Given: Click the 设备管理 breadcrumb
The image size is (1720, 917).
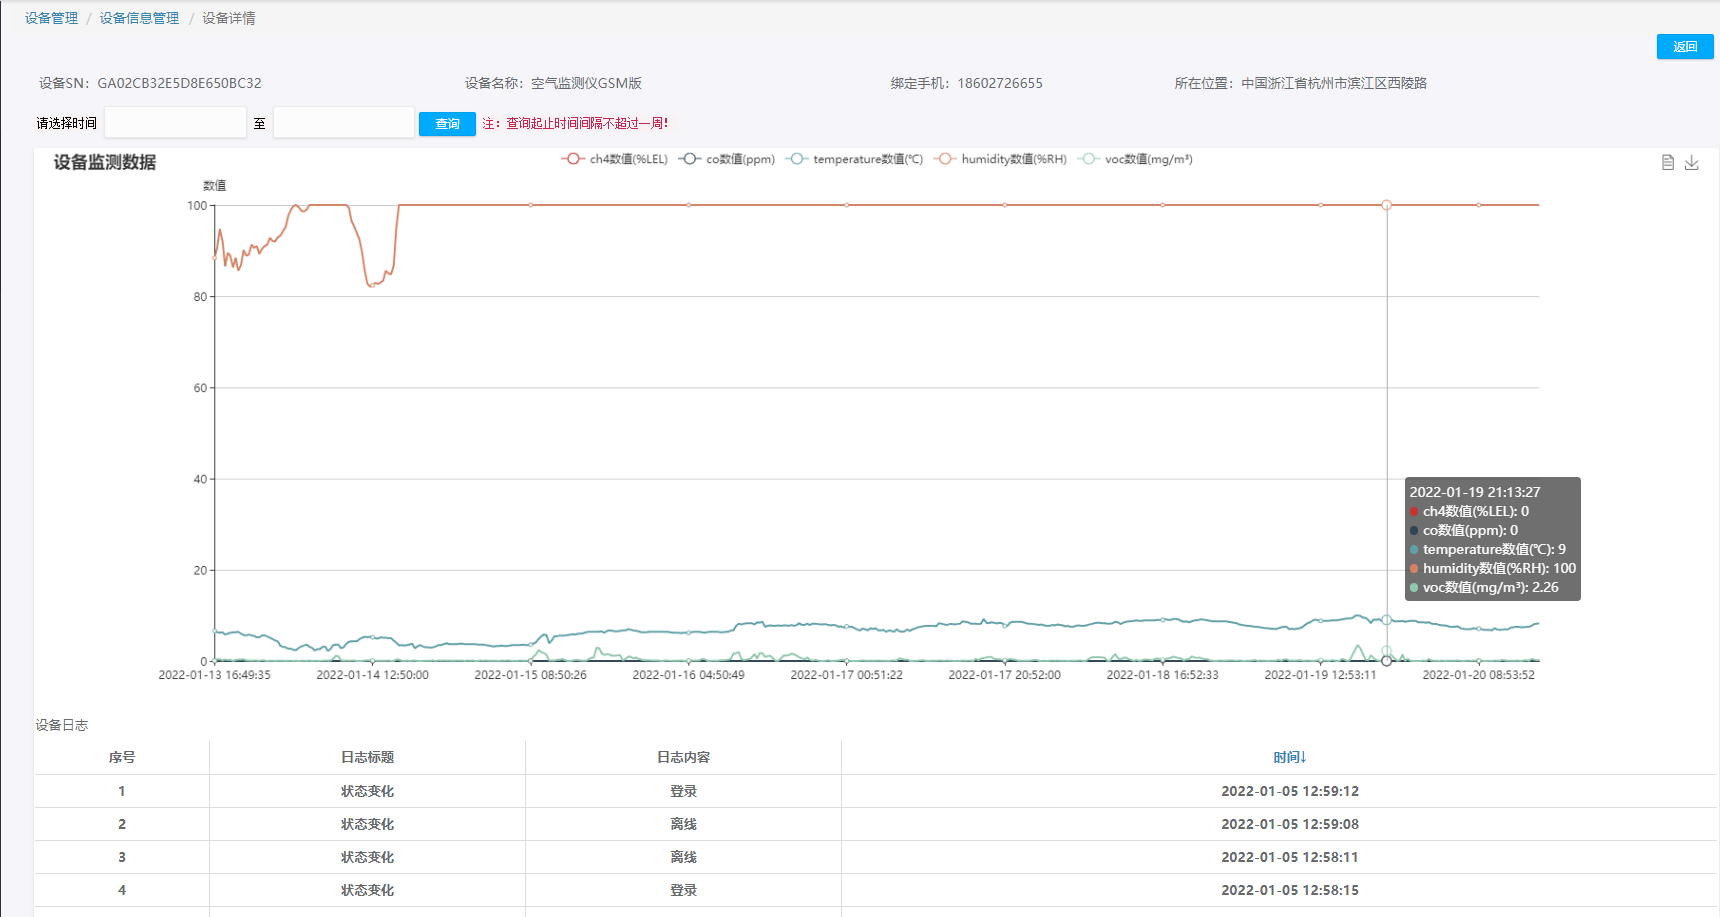Looking at the screenshot, I should [51, 18].
